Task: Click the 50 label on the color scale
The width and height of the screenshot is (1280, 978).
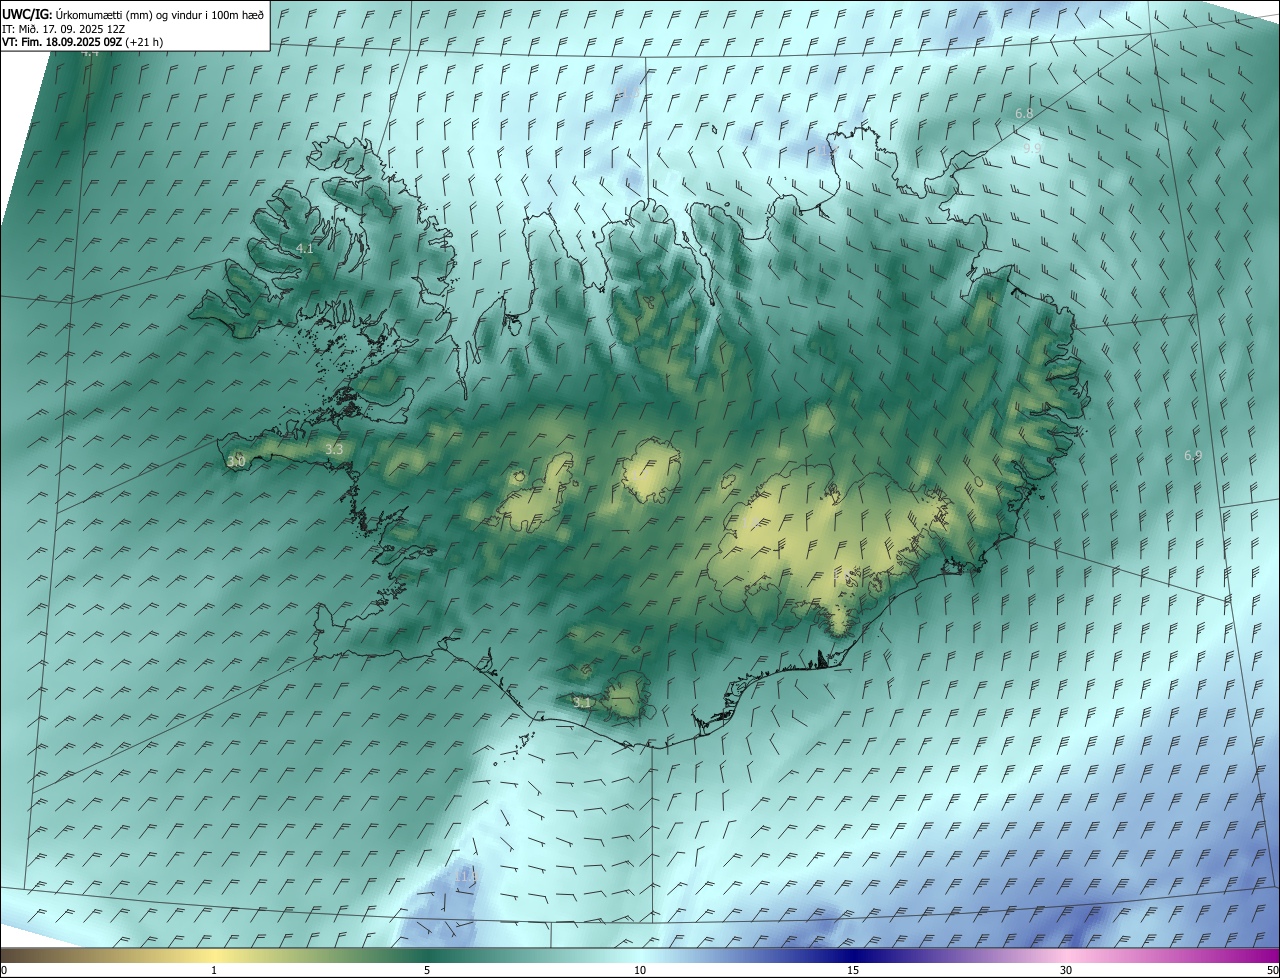Action: tap(1272, 970)
